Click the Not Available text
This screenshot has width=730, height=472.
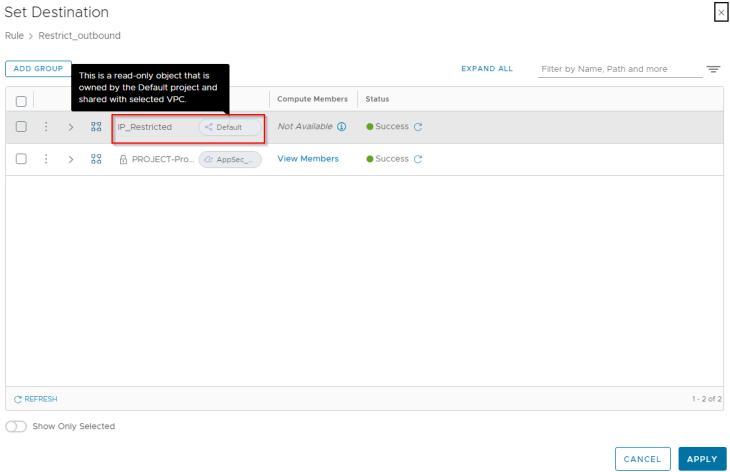coord(305,126)
